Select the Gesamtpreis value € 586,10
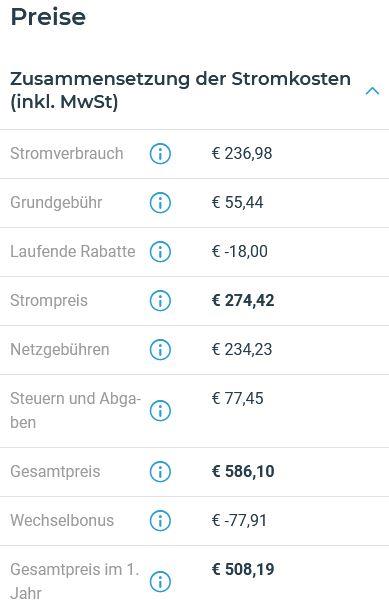Image resolution: width=389 pixels, height=610 pixels. [x=243, y=472]
